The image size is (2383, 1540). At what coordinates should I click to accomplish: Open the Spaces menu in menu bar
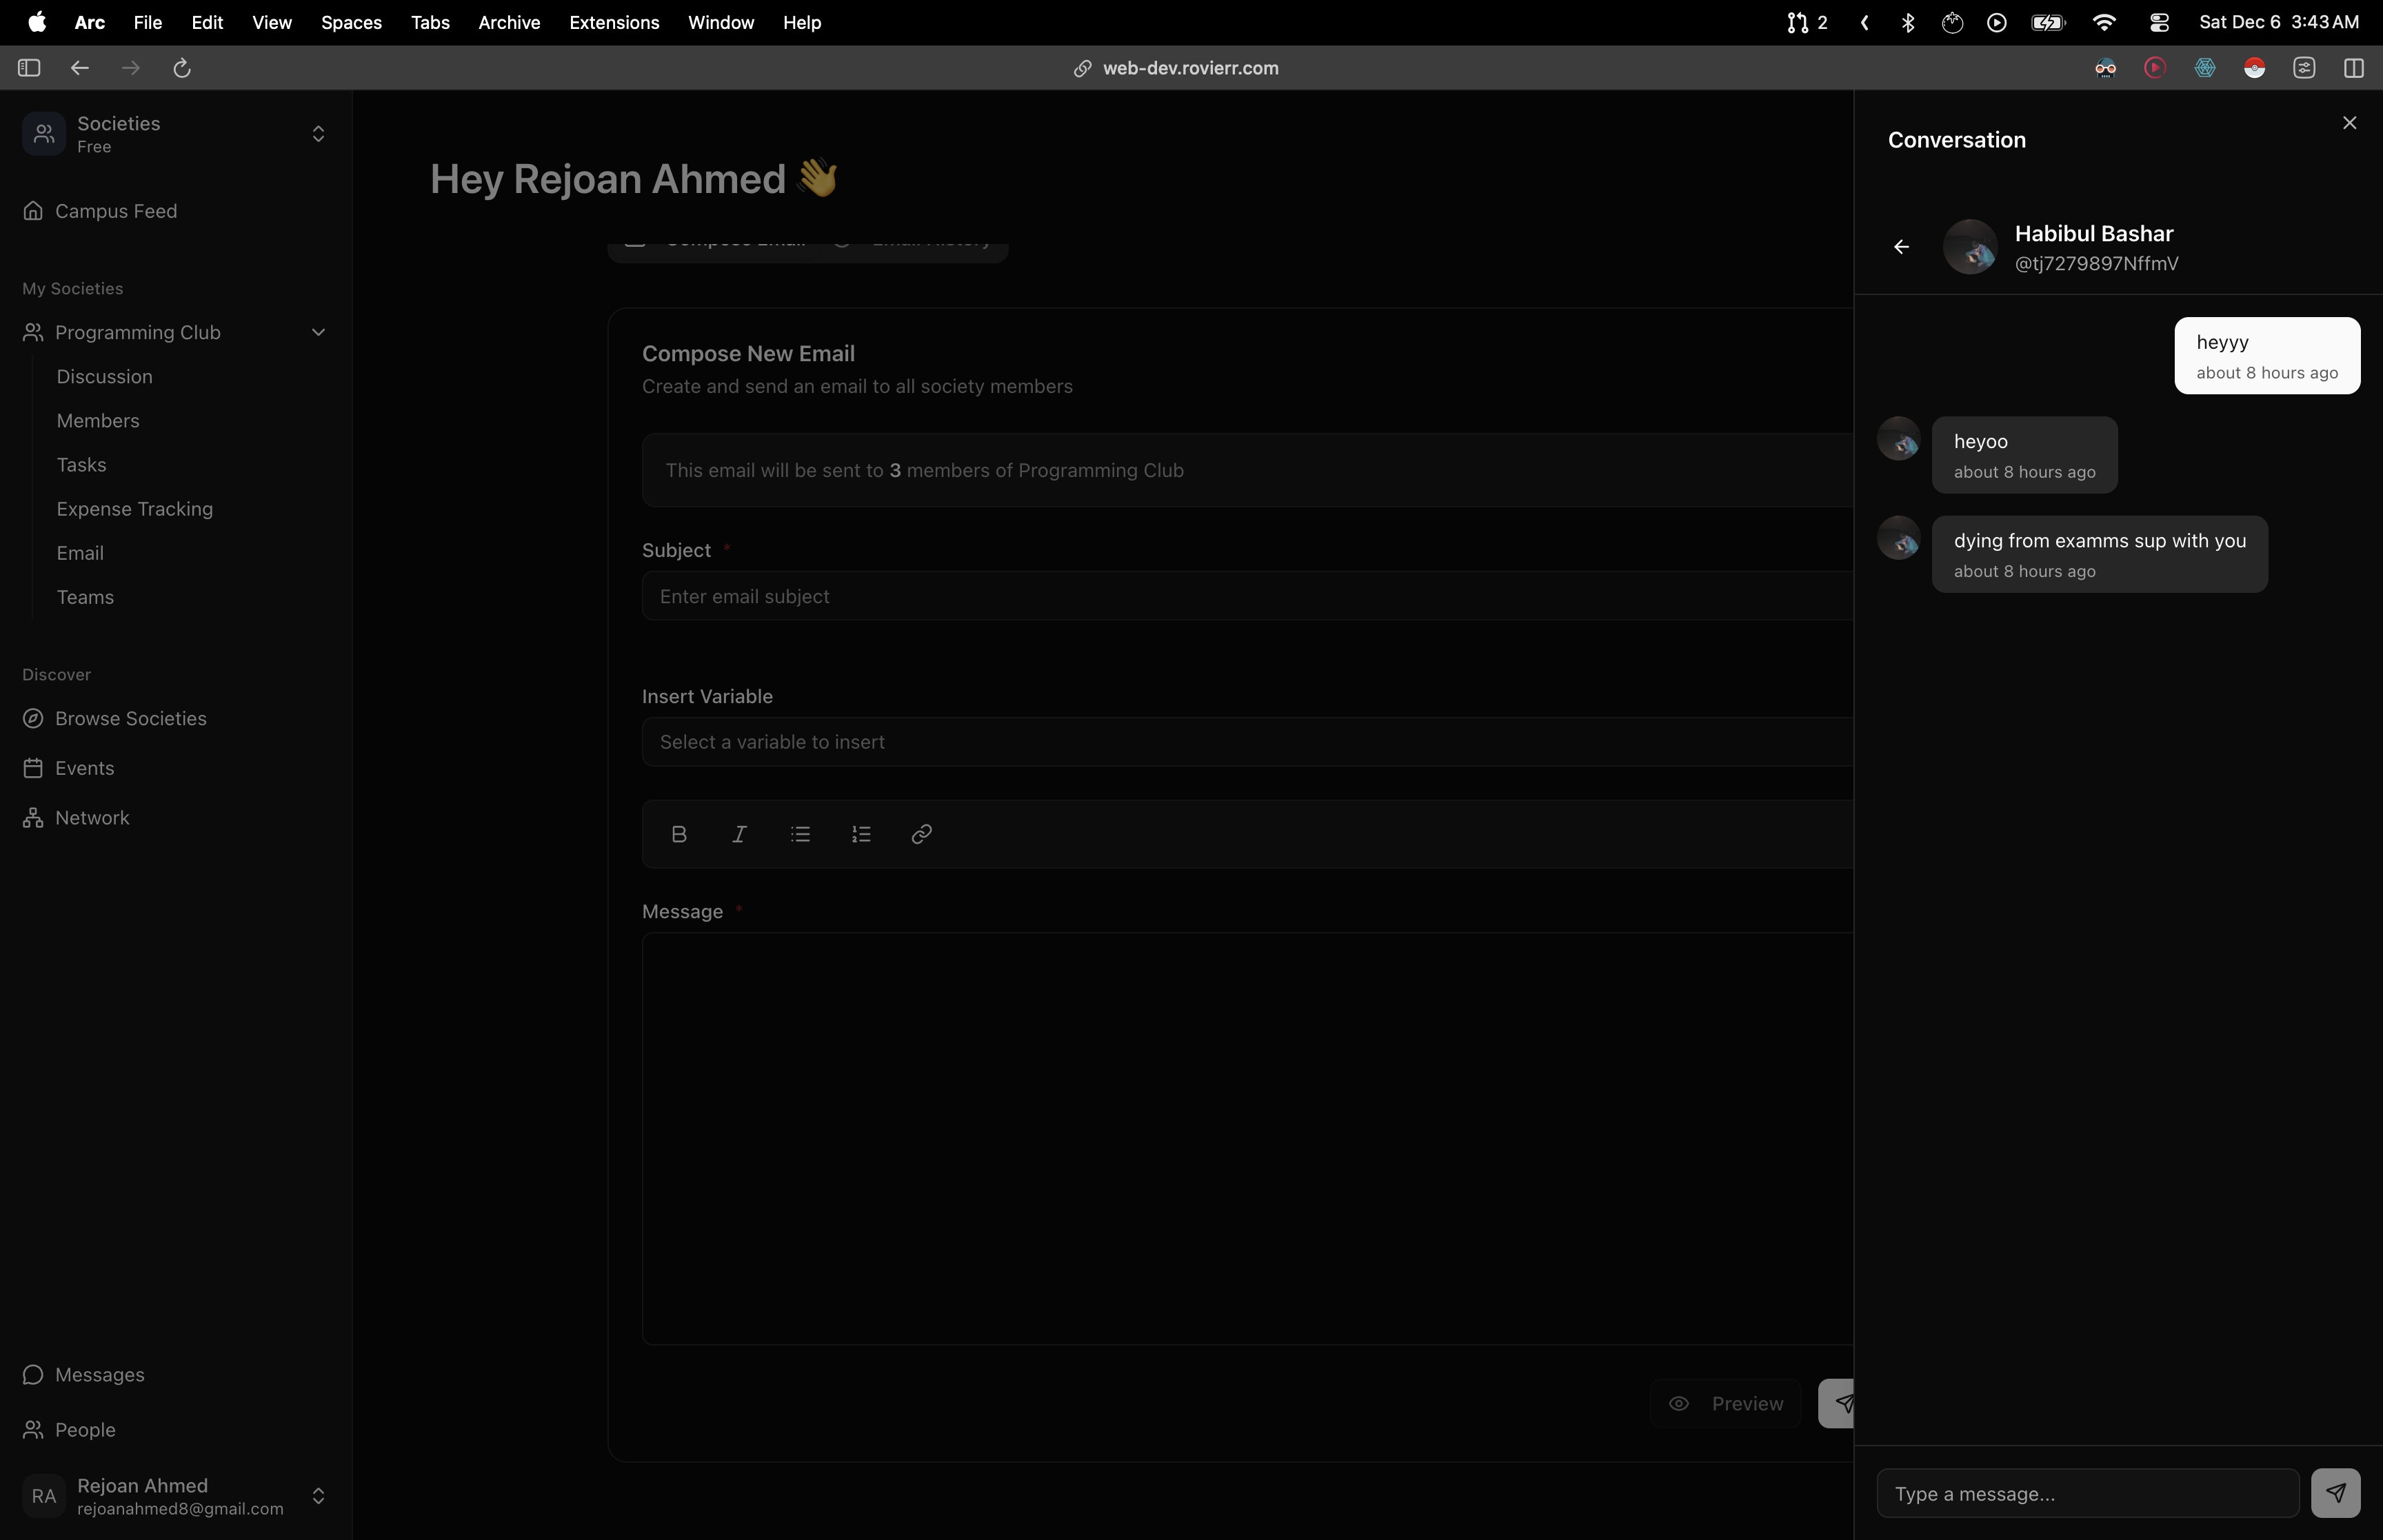351,22
